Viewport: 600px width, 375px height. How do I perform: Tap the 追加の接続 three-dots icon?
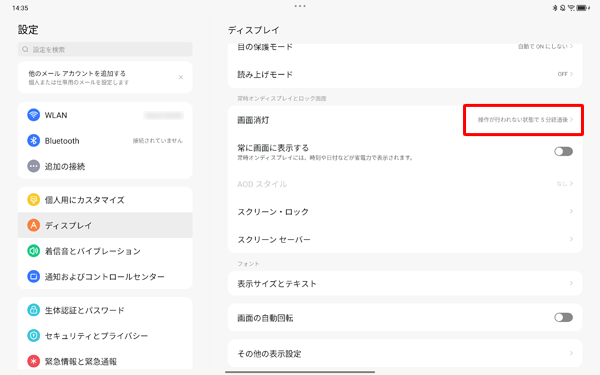coord(33,166)
